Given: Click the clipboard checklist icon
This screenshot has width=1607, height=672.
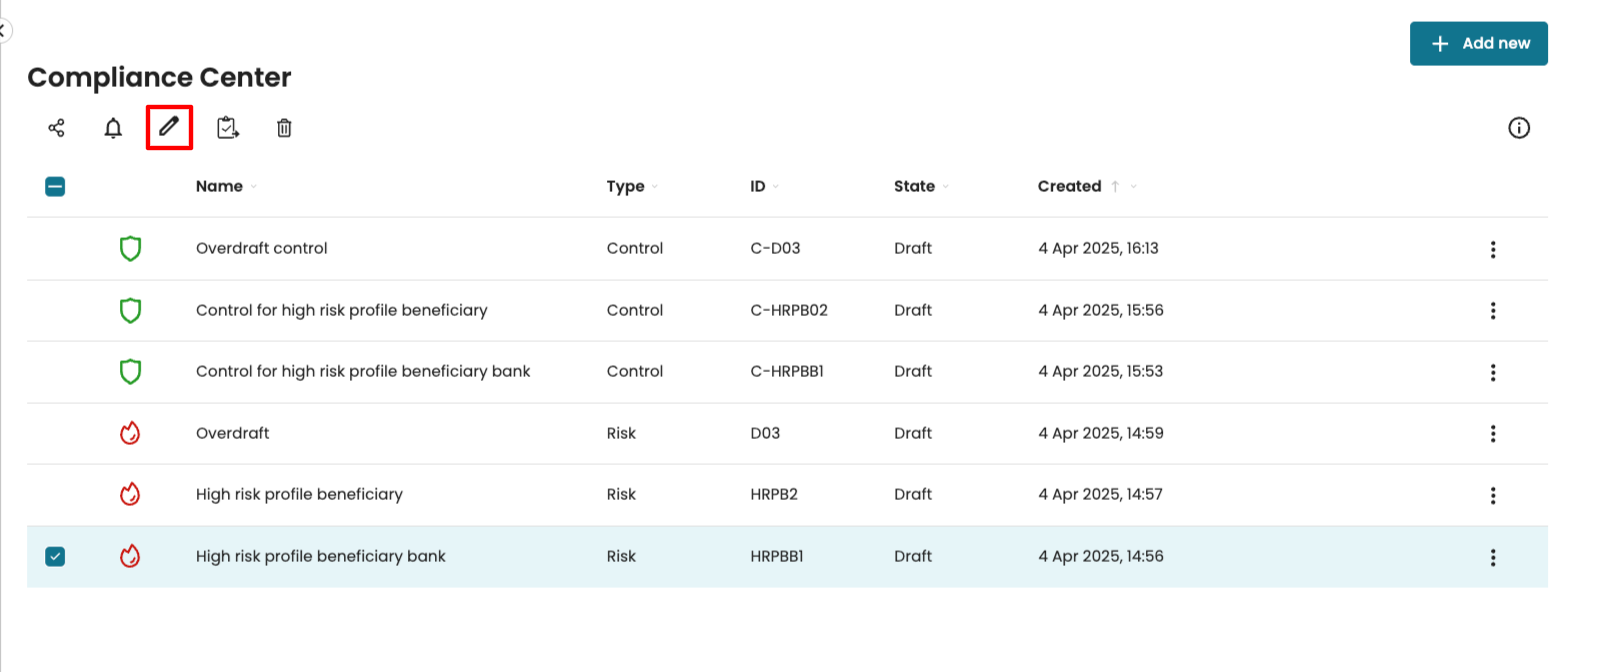Looking at the screenshot, I should pyautogui.click(x=228, y=128).
